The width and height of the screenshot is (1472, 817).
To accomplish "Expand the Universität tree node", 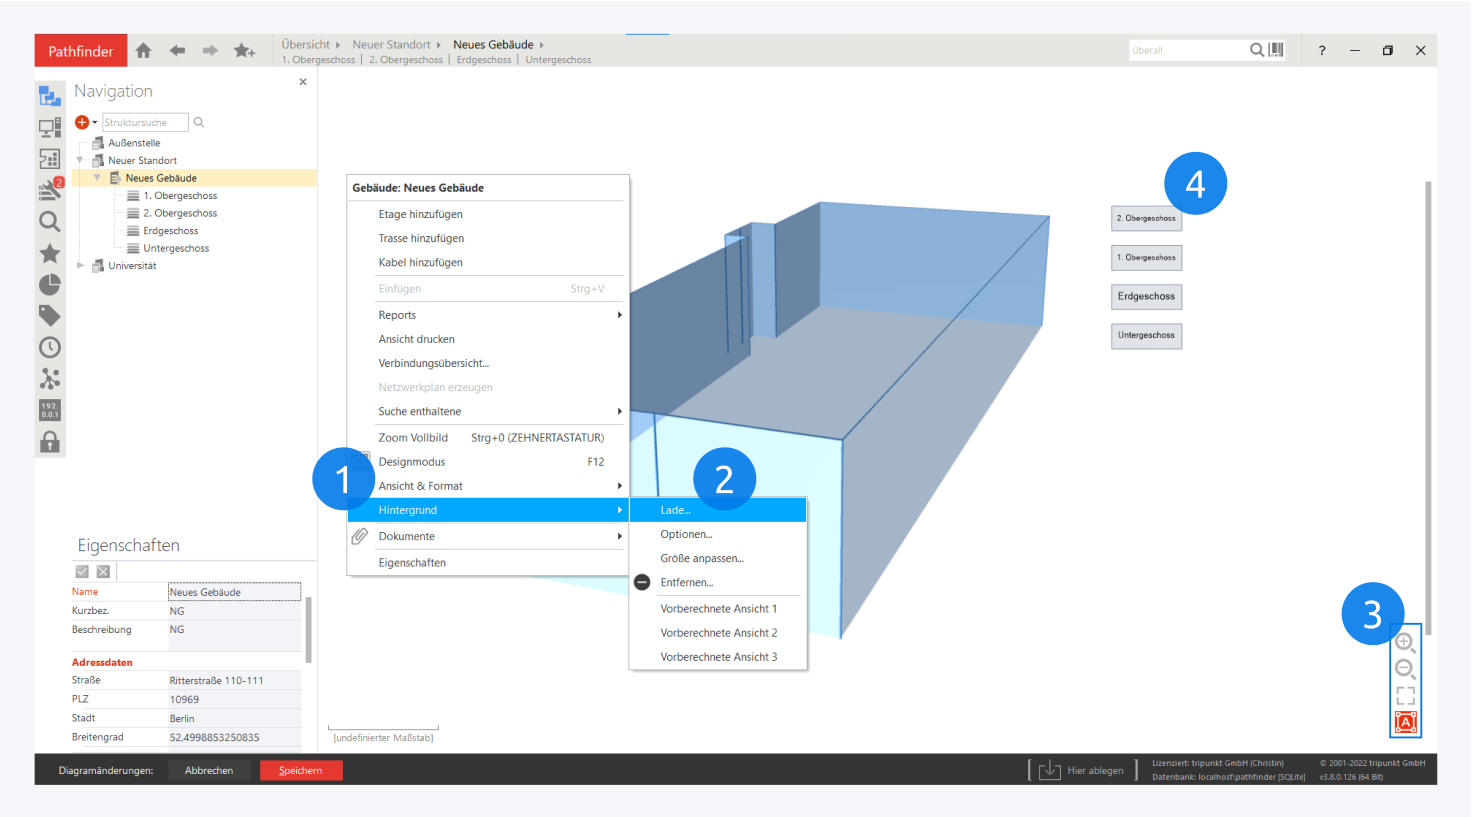I will (x=81, y=266).
